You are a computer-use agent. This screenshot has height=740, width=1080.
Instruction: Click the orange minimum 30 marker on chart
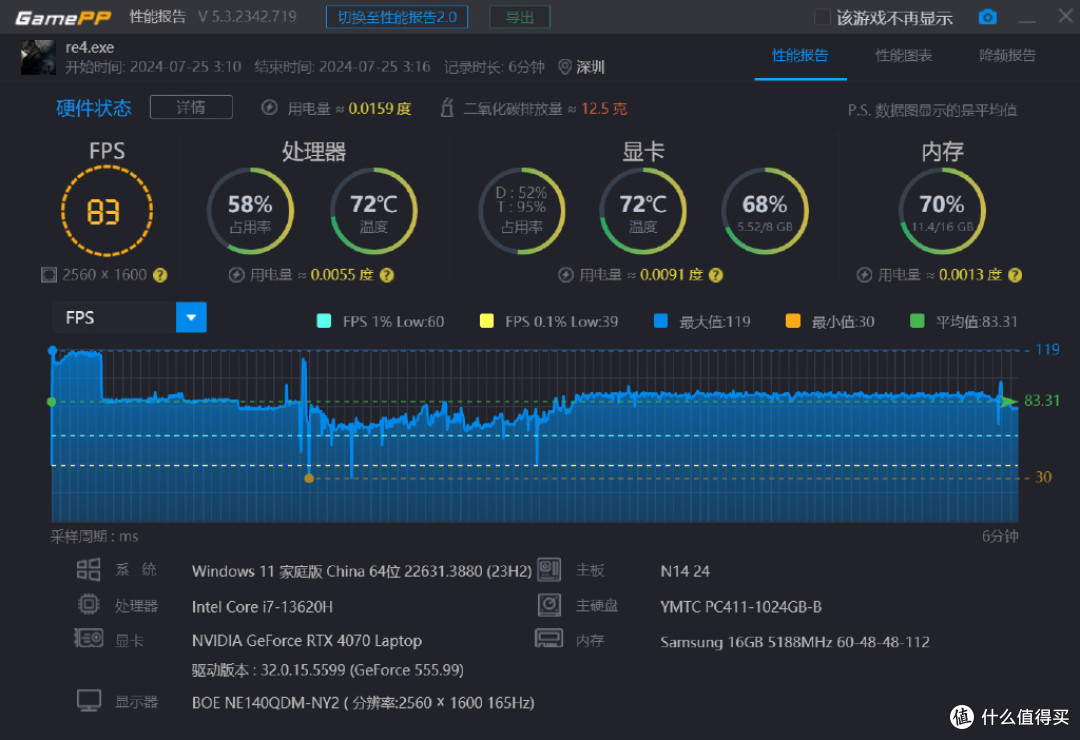[309, 478]
